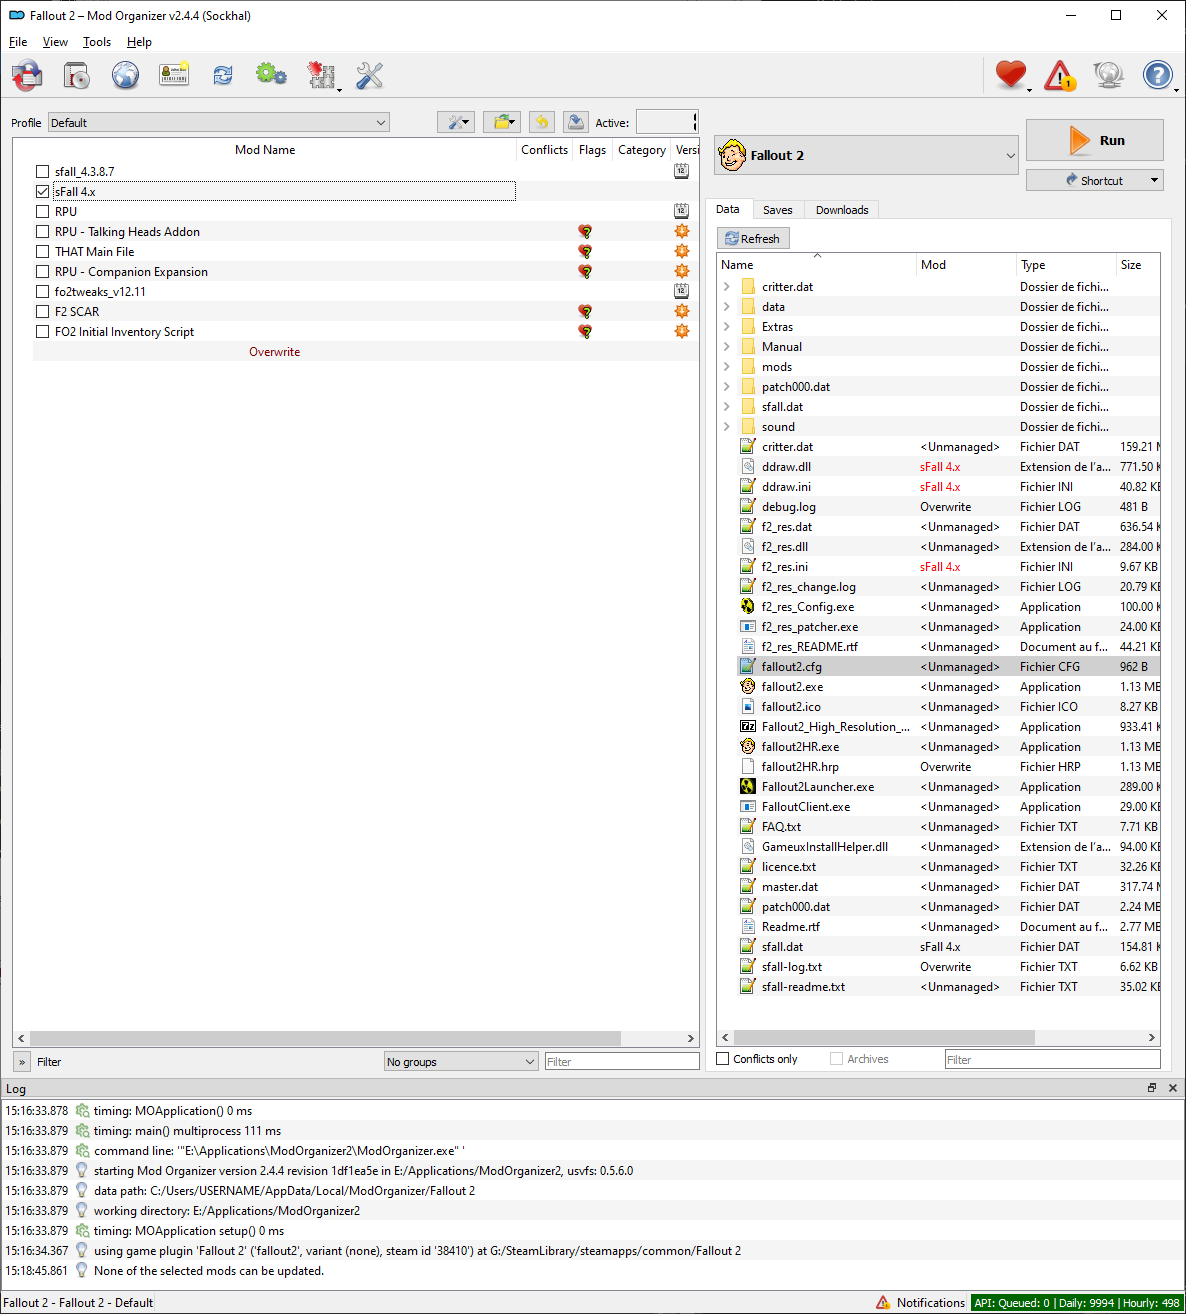Expand the sound folder
Screen dimensions: 1186x1314
tap(727, 427)
